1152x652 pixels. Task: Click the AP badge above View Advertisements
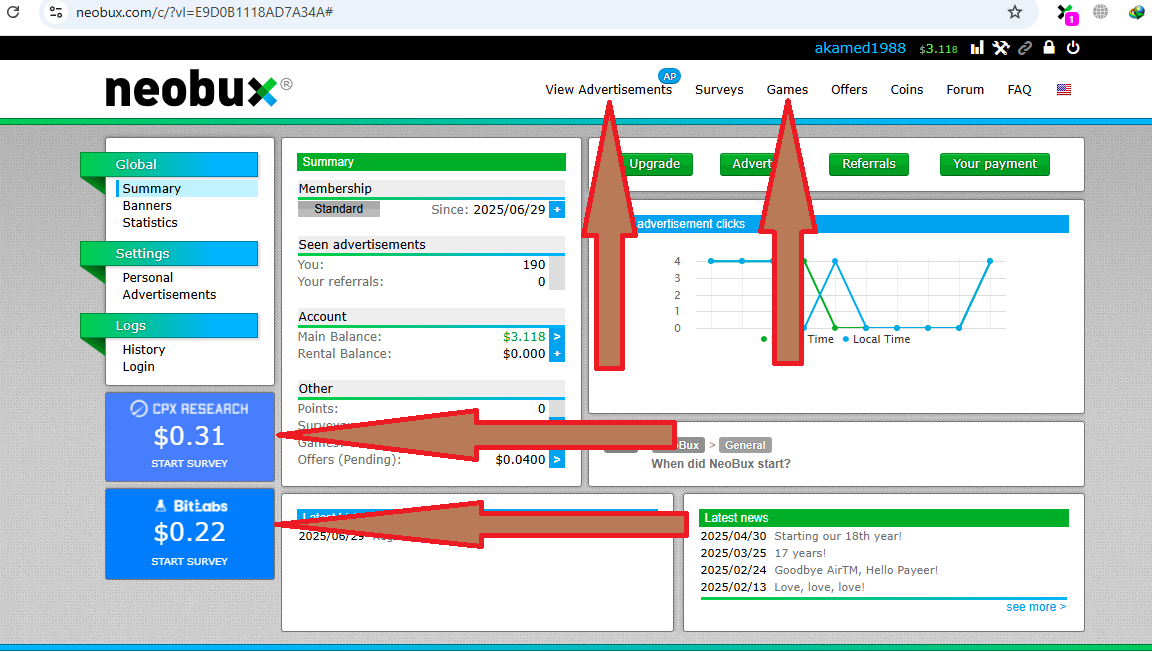click(x=669, y=76)
